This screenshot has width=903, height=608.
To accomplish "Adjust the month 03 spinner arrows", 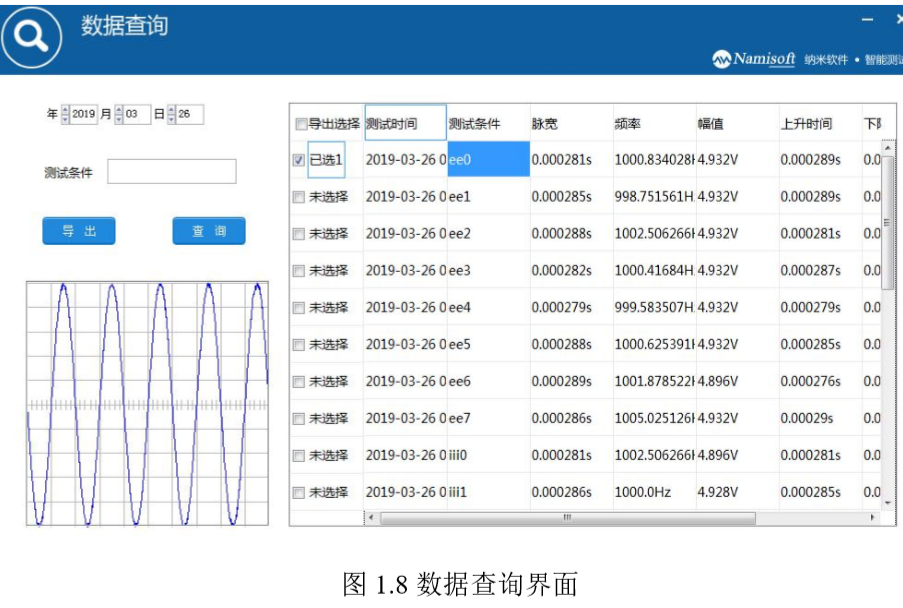I will pyautogui.click(x=119, y=115).
